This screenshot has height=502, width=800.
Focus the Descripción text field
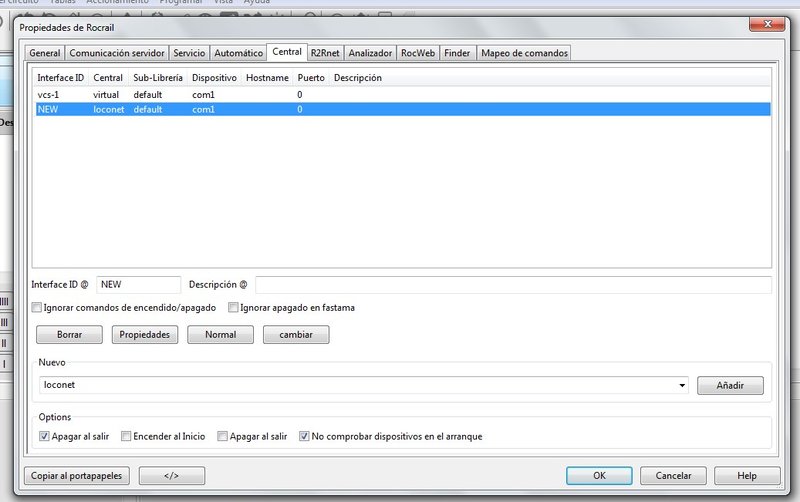click(x=513, y=285)
